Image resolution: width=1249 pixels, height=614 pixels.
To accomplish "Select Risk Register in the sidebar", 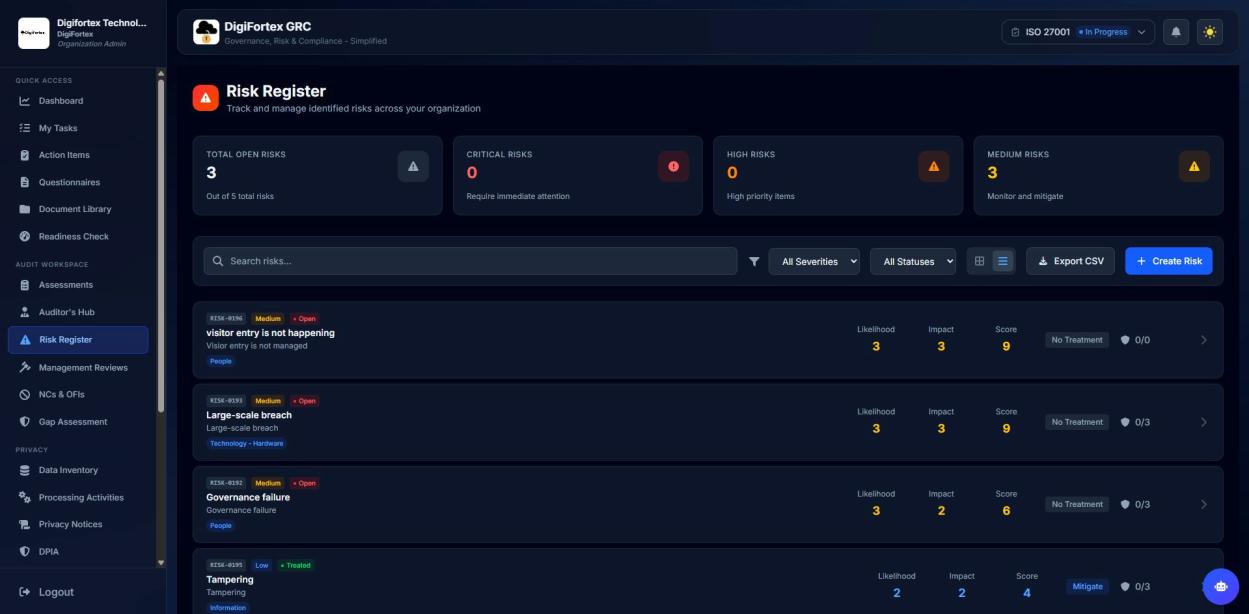I will click(x=78, y=340).
